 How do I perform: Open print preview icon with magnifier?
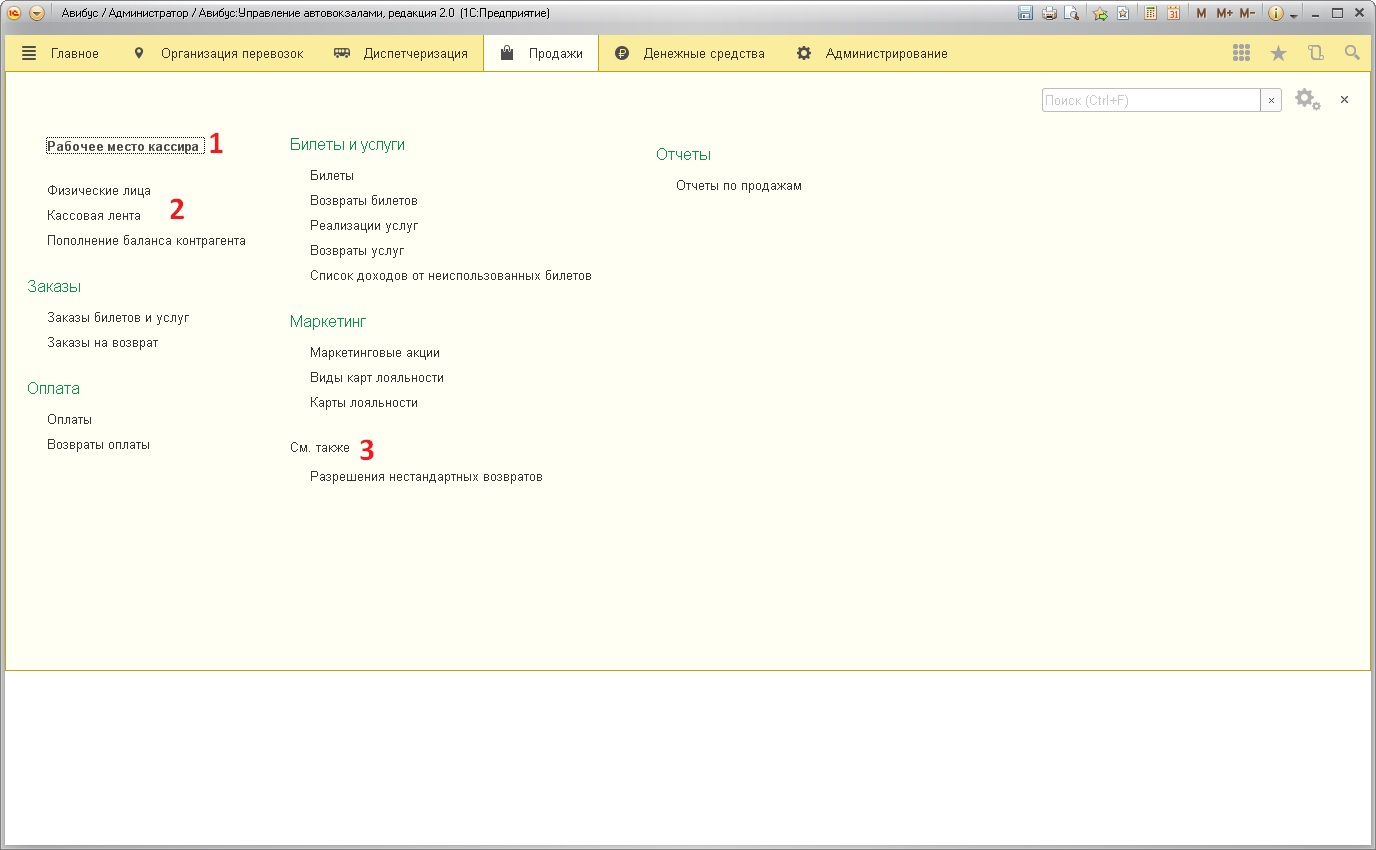(x=1072, y=14)
